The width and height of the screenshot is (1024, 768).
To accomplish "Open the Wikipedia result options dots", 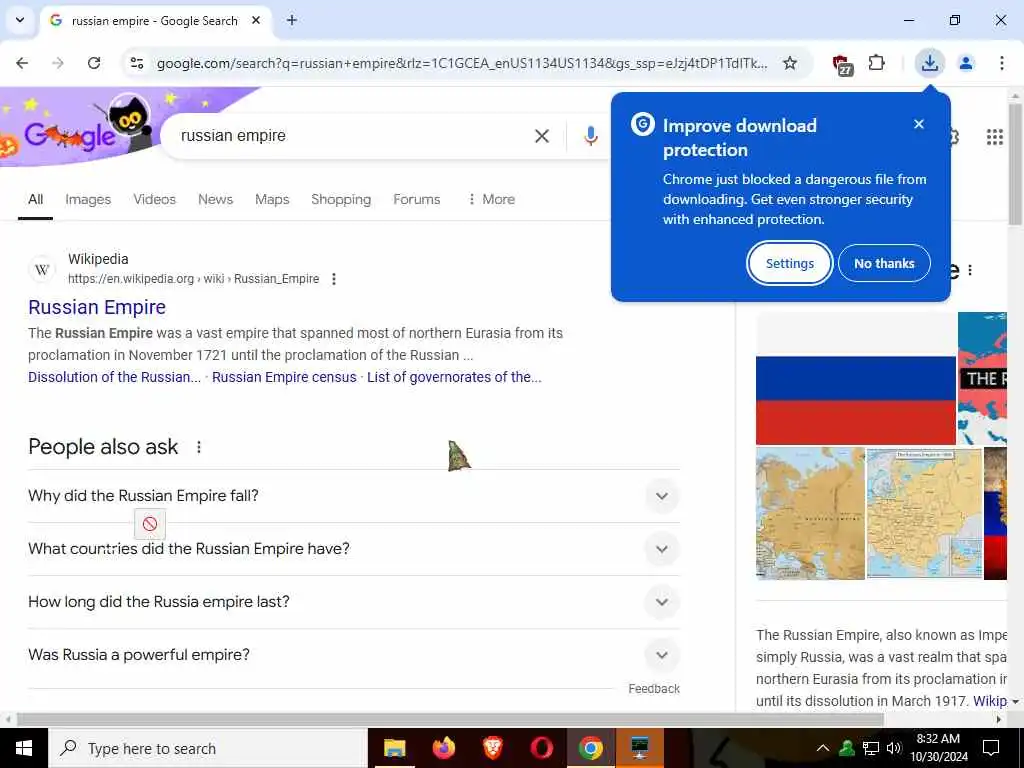I will (x=334, y=279).
